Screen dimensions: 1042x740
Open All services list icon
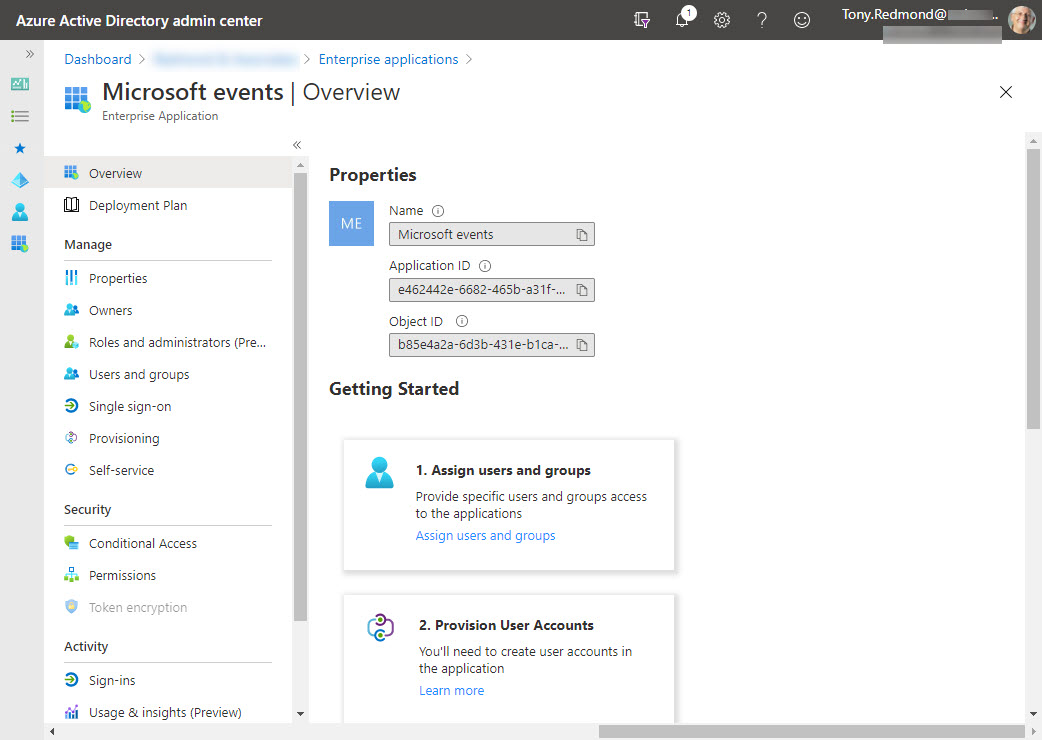[20, 116]
